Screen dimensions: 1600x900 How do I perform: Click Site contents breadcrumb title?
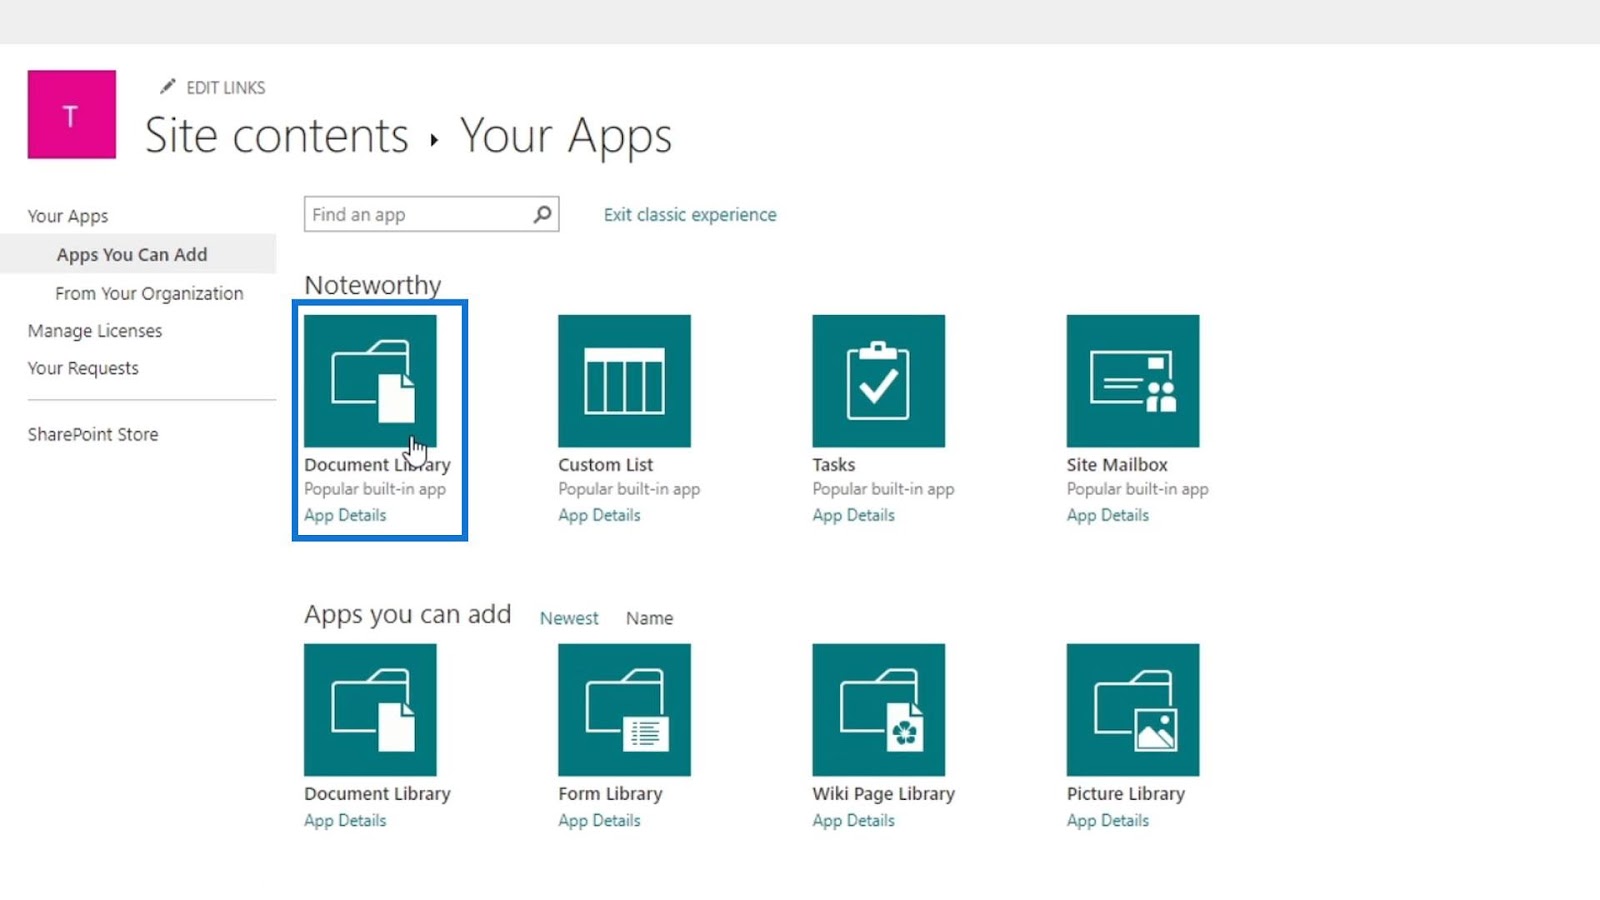277,135
